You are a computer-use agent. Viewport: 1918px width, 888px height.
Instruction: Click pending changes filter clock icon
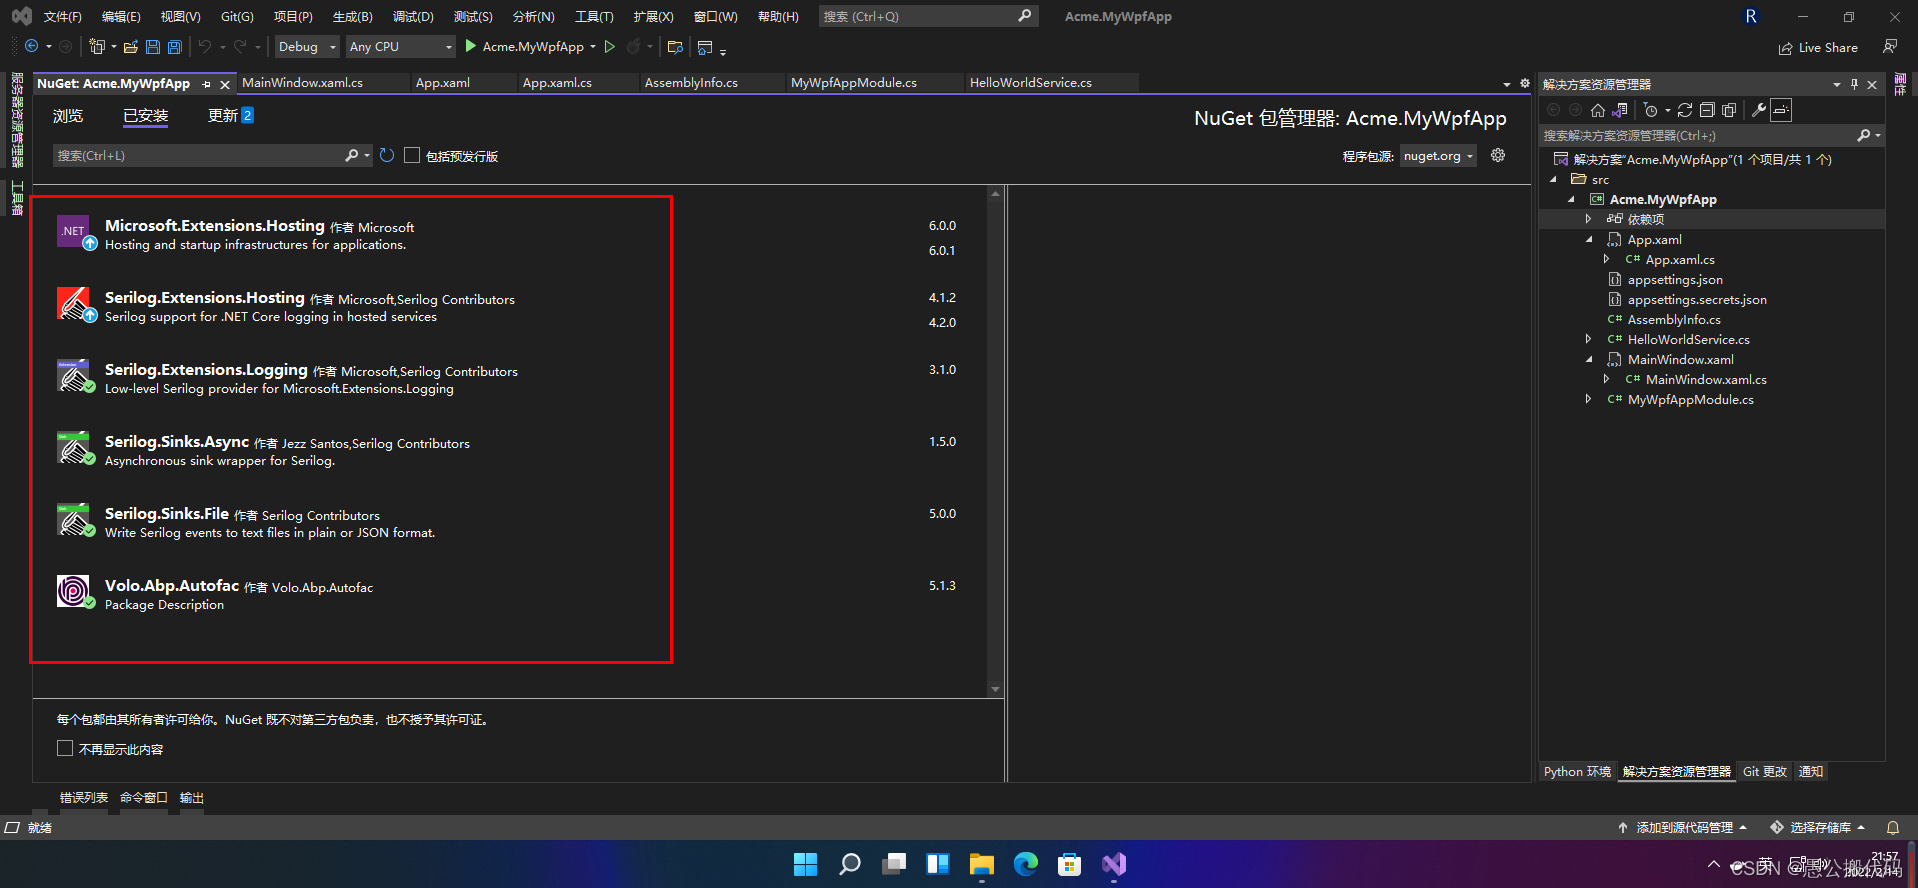[1651, 110]
